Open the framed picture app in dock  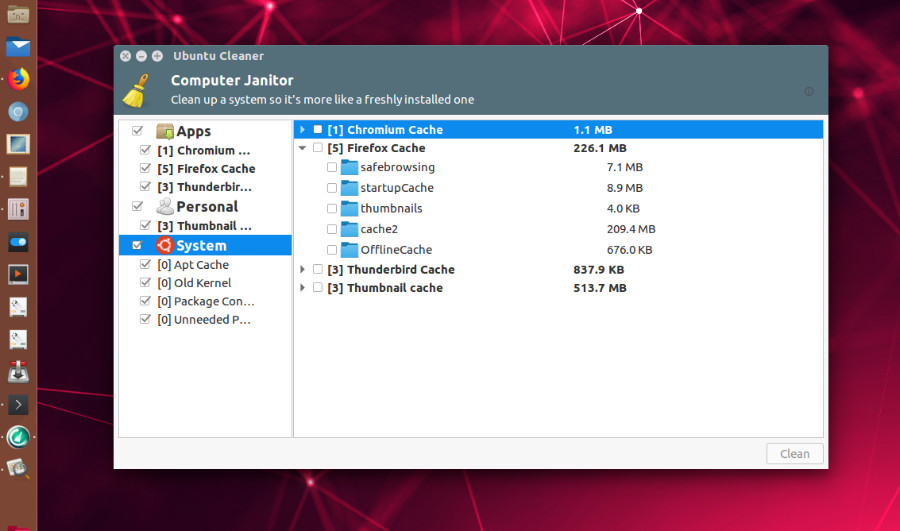(x=18, y=144)
